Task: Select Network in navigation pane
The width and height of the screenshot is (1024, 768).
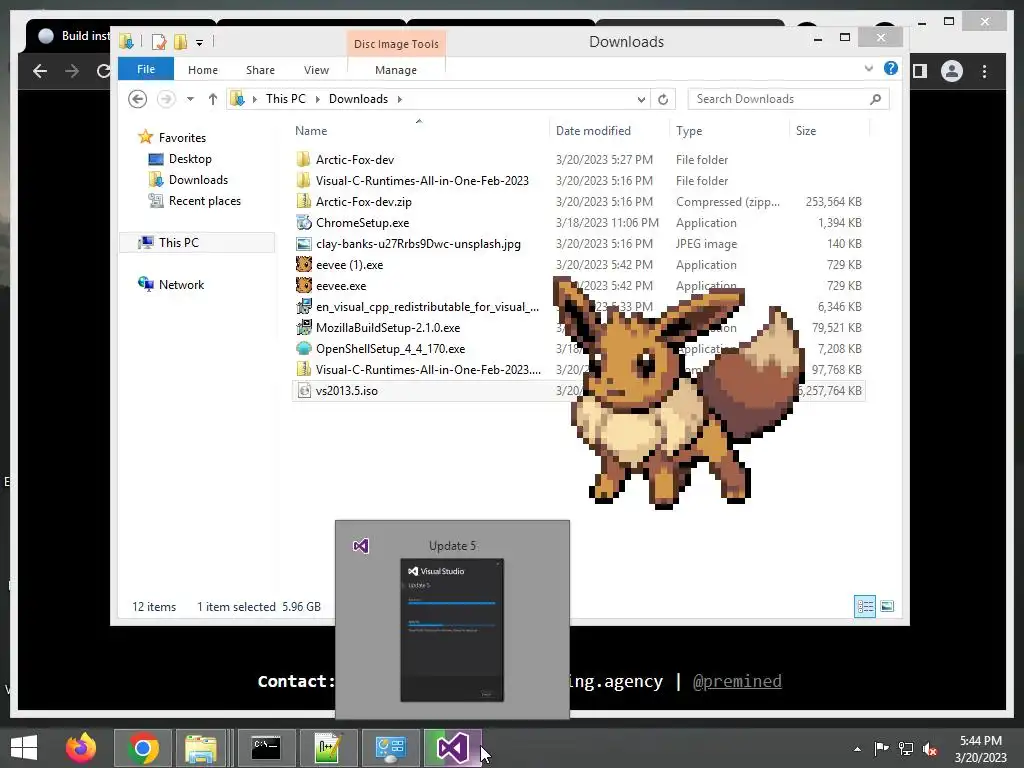Action: coord(181,285)
